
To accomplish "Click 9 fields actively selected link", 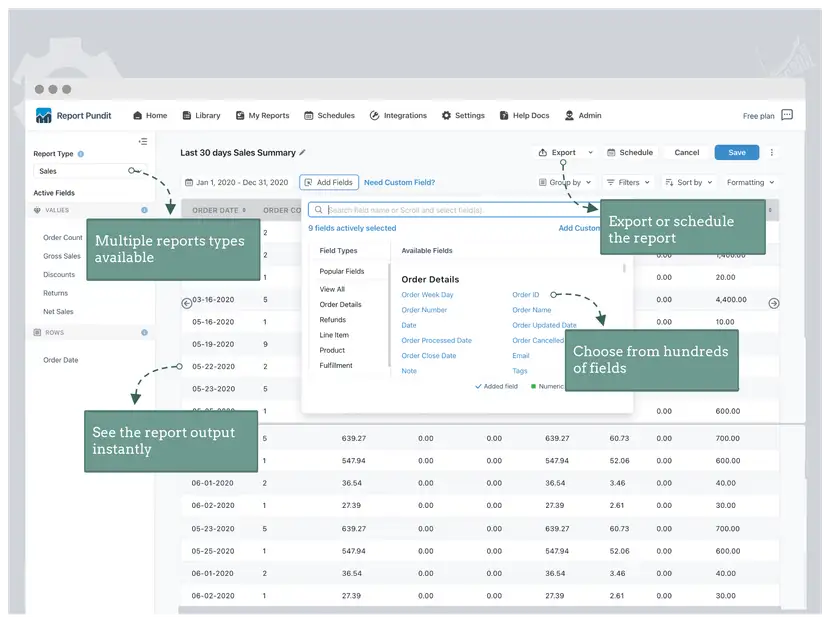I will [x=352, y=228].
